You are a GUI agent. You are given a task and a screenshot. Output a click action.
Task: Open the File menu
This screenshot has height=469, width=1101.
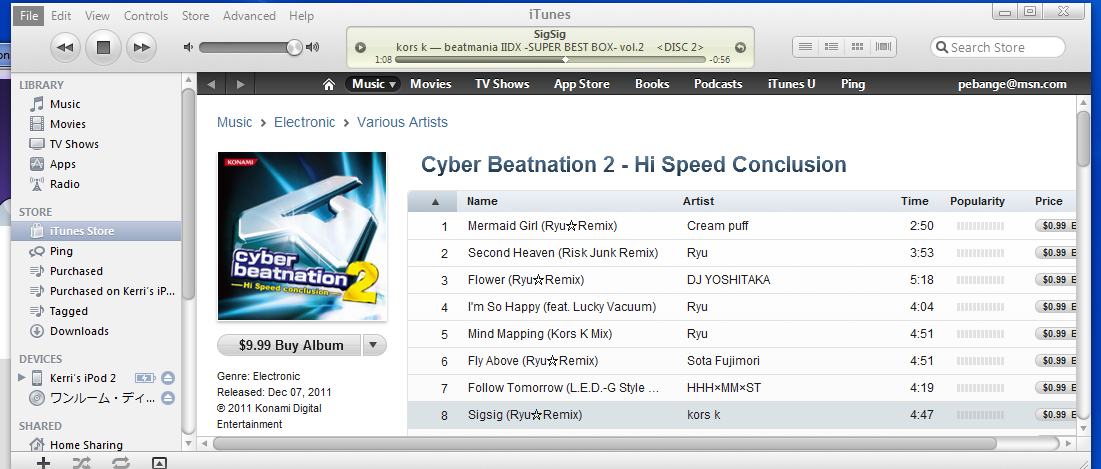click(x=29, y=15)
